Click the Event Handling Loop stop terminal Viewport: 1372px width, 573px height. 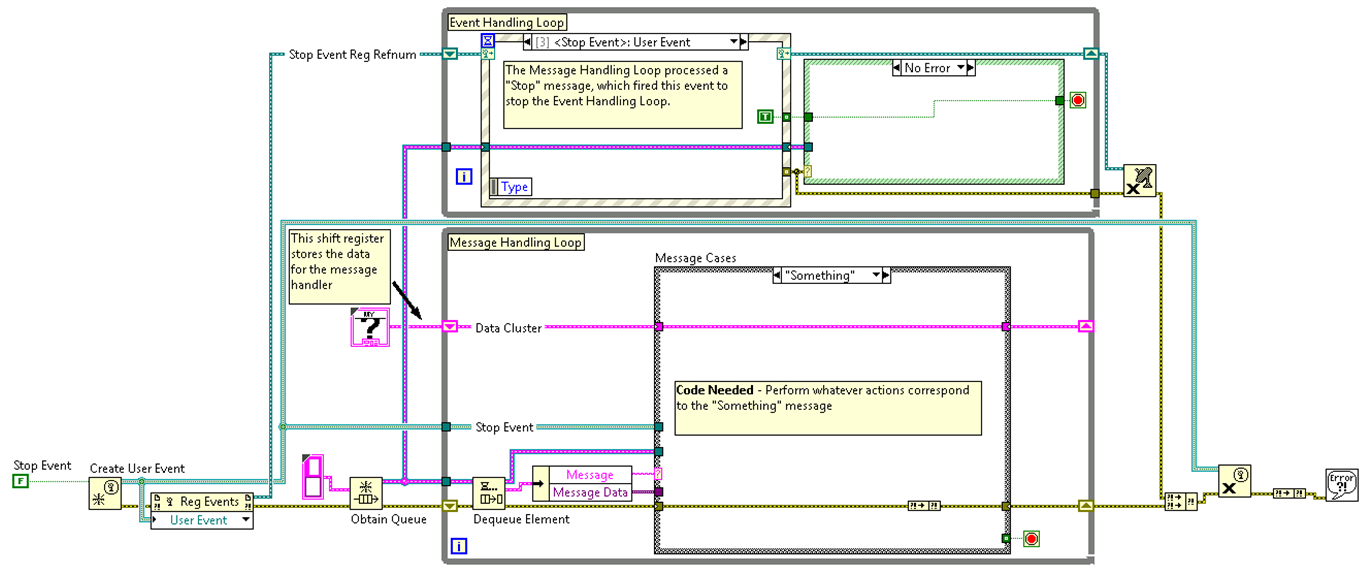pyautogui.click(x=1078, y=100)
